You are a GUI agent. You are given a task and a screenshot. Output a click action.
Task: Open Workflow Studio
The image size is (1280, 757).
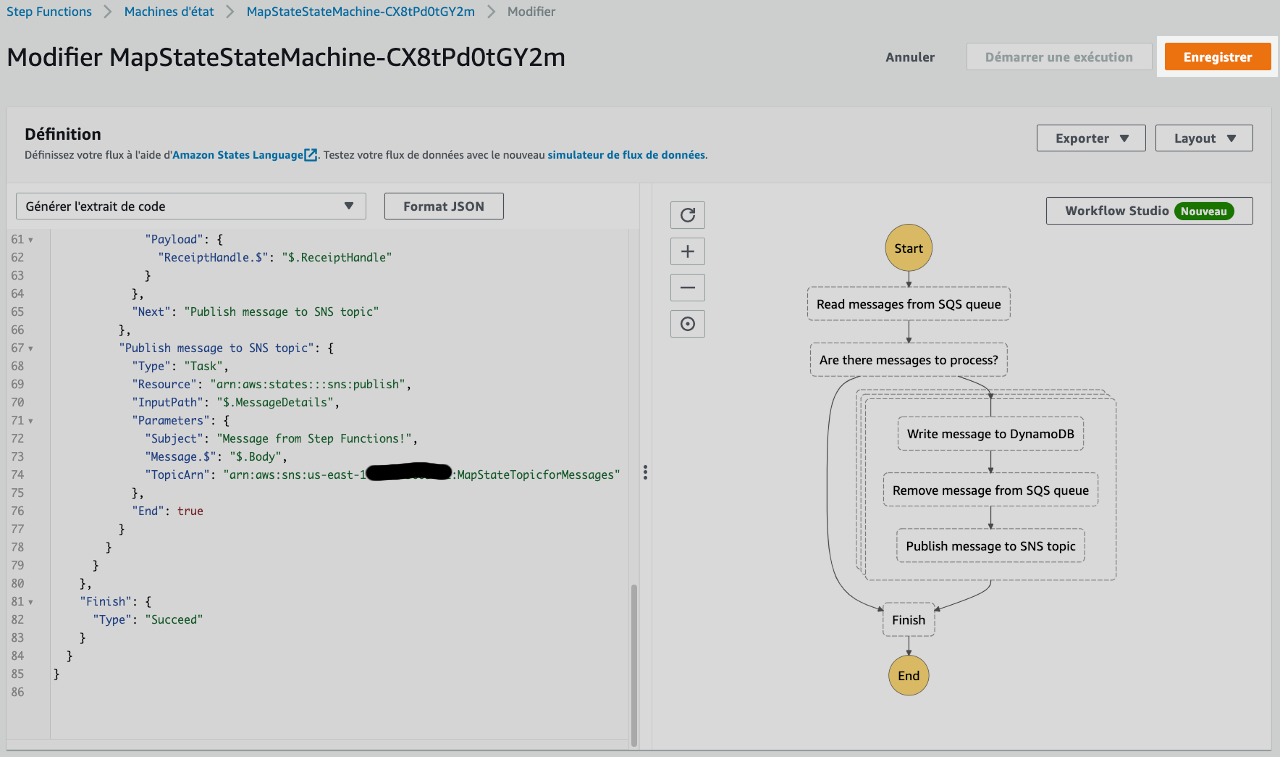[x=1149, y=211]
